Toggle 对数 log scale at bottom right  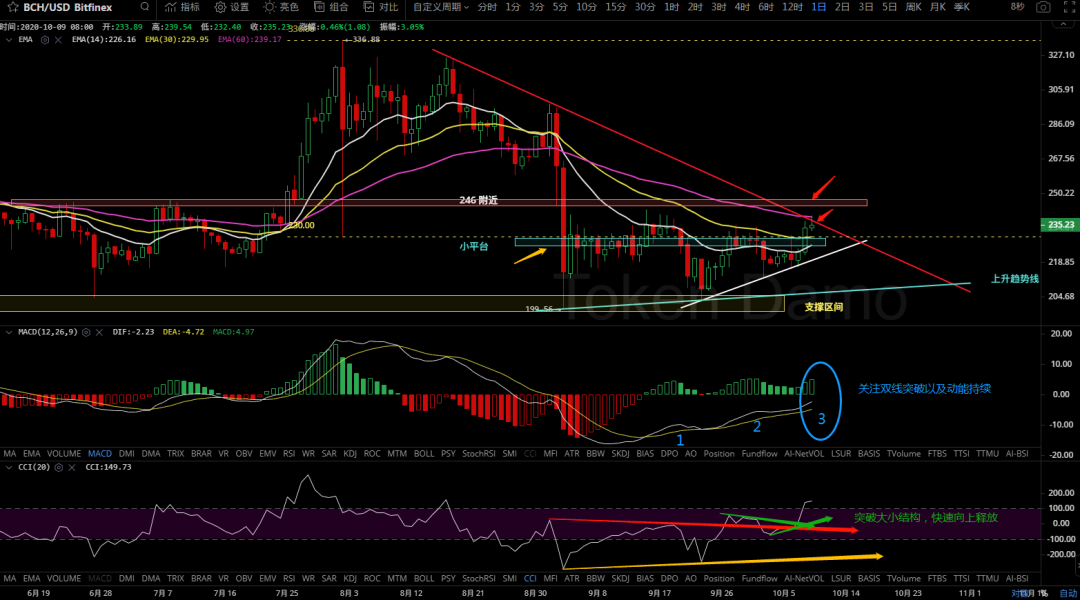pos(1020,593)
